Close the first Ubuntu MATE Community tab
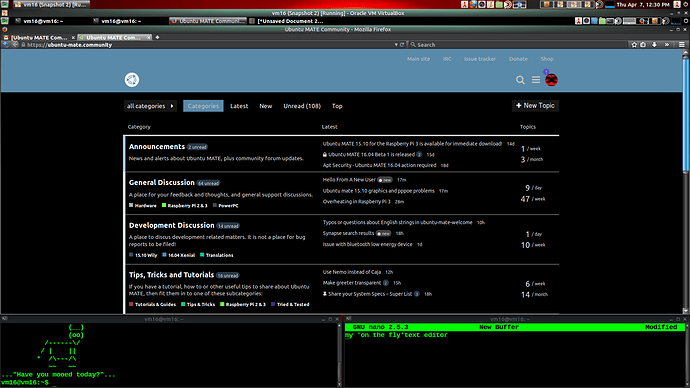This screenshot has height=388, width=690. tap(73, 37)
